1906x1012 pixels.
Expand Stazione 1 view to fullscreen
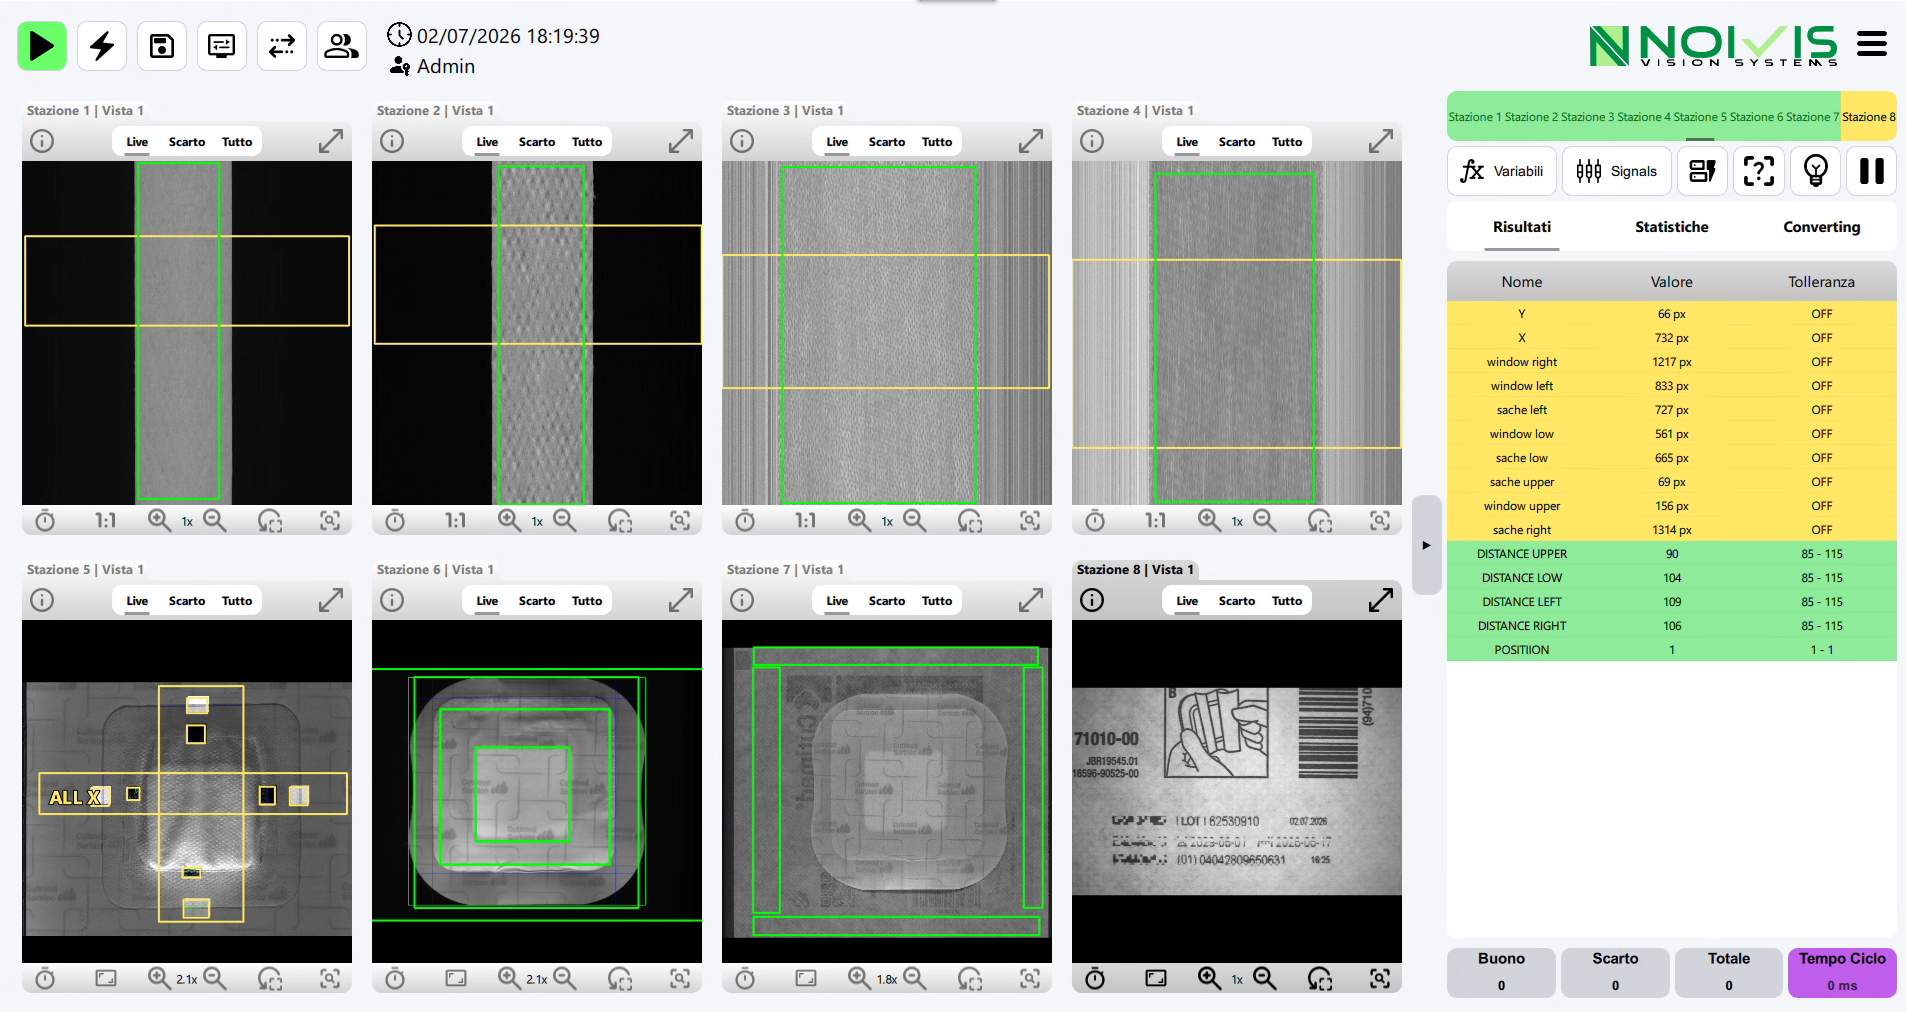(x=331, y=142)
